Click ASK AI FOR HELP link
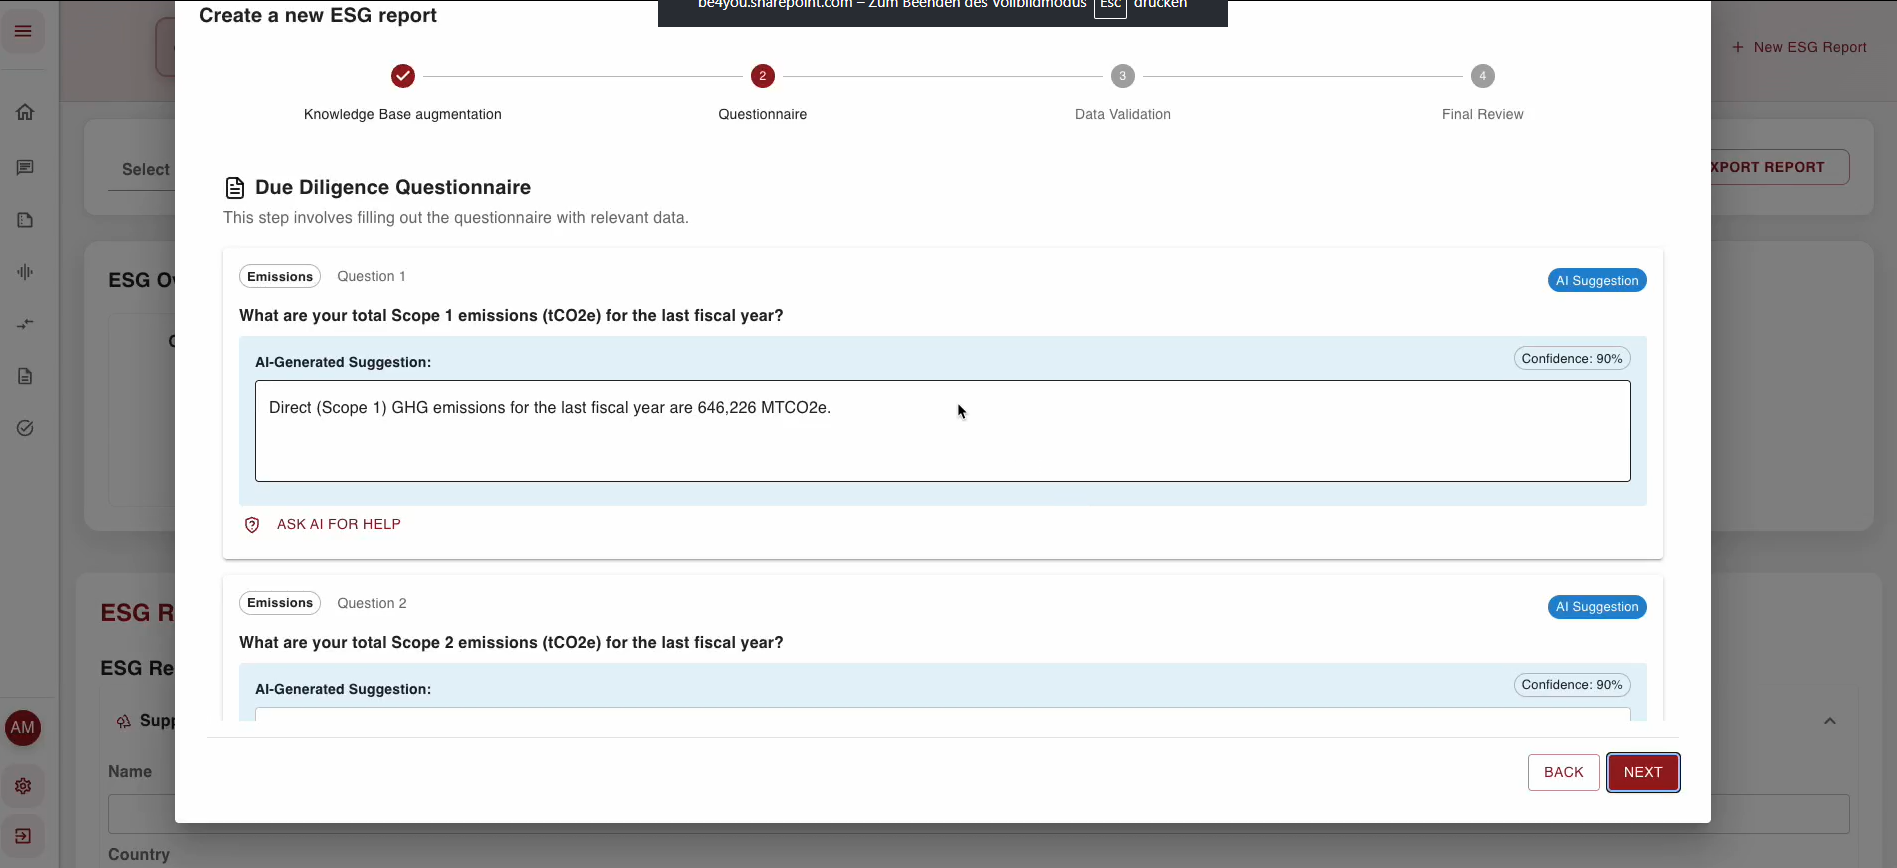Screen dimensions: 1897x868 pos(338,525)
